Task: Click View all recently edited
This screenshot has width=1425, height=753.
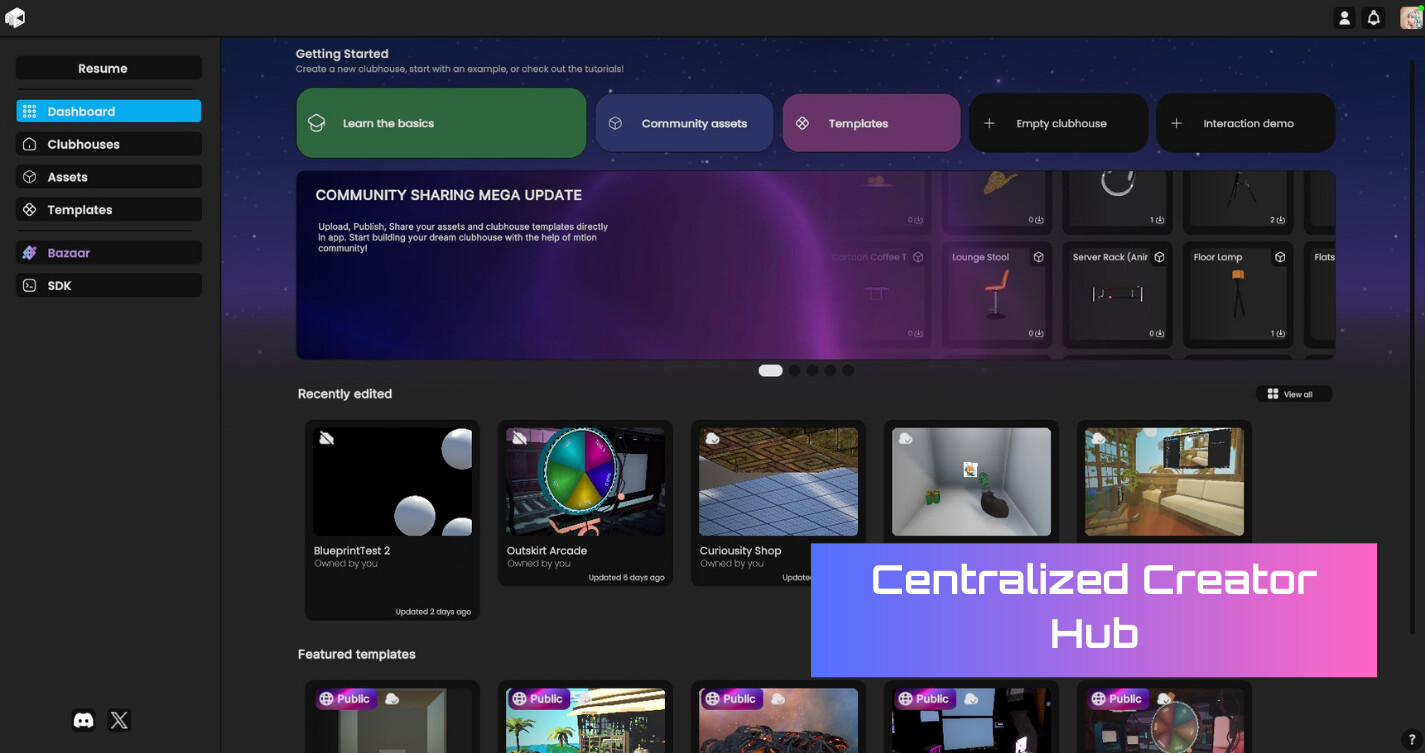Action: point(1293,393)
